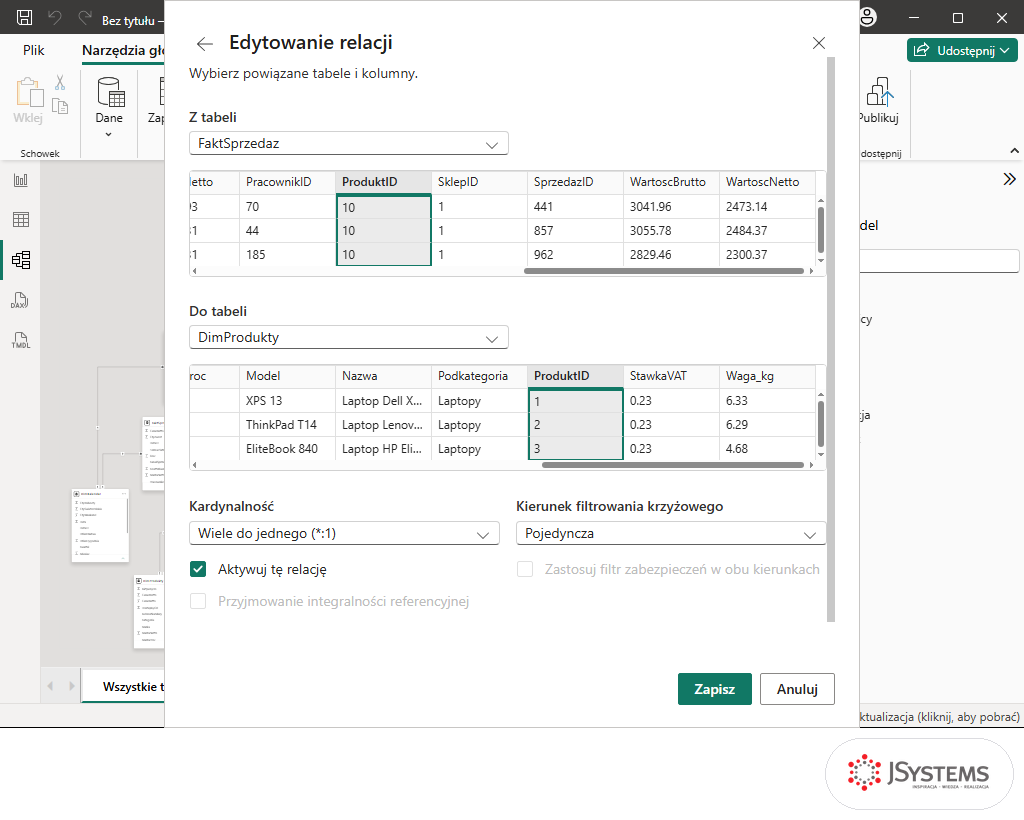This screenshot has height=820, width=1024.
Task: Click the cut scissors icon
Action: [60, 82]
